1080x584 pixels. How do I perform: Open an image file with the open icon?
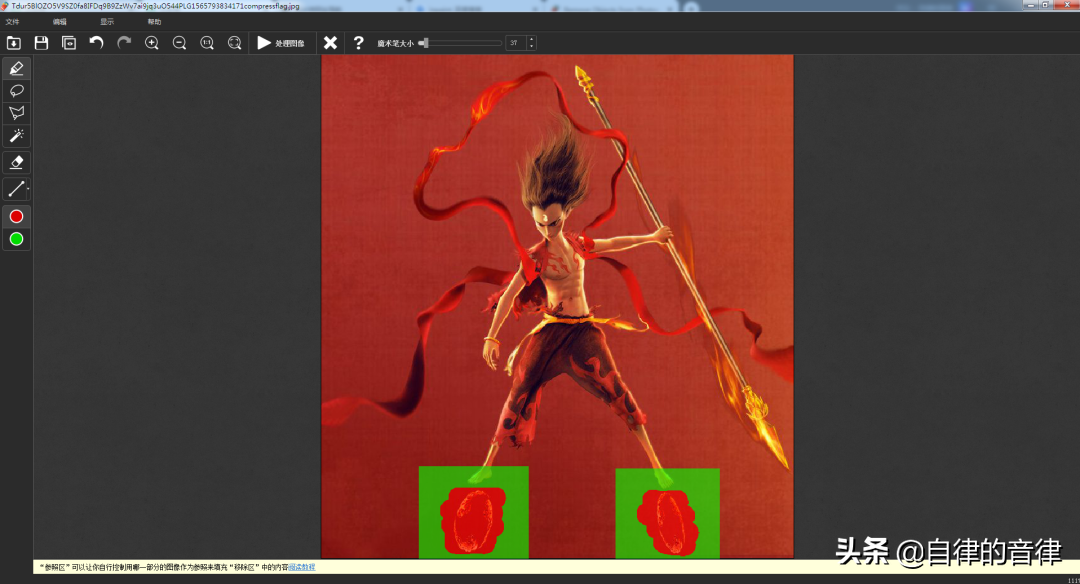[x=14, y=43]
